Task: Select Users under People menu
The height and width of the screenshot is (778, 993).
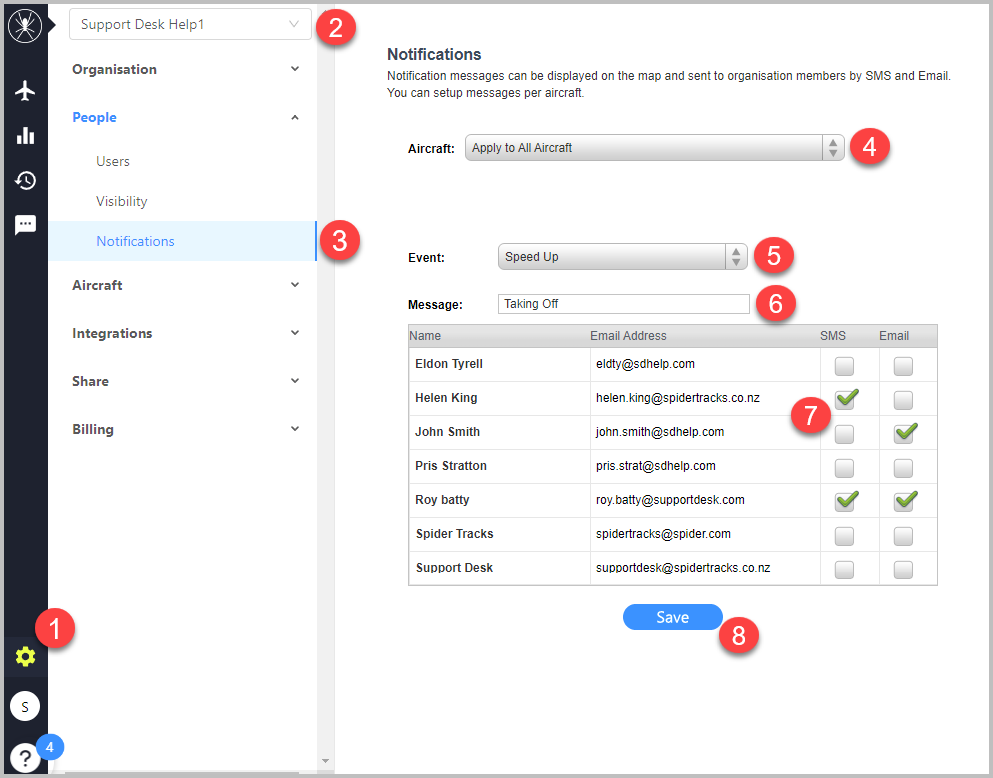Action: (113, 161)
